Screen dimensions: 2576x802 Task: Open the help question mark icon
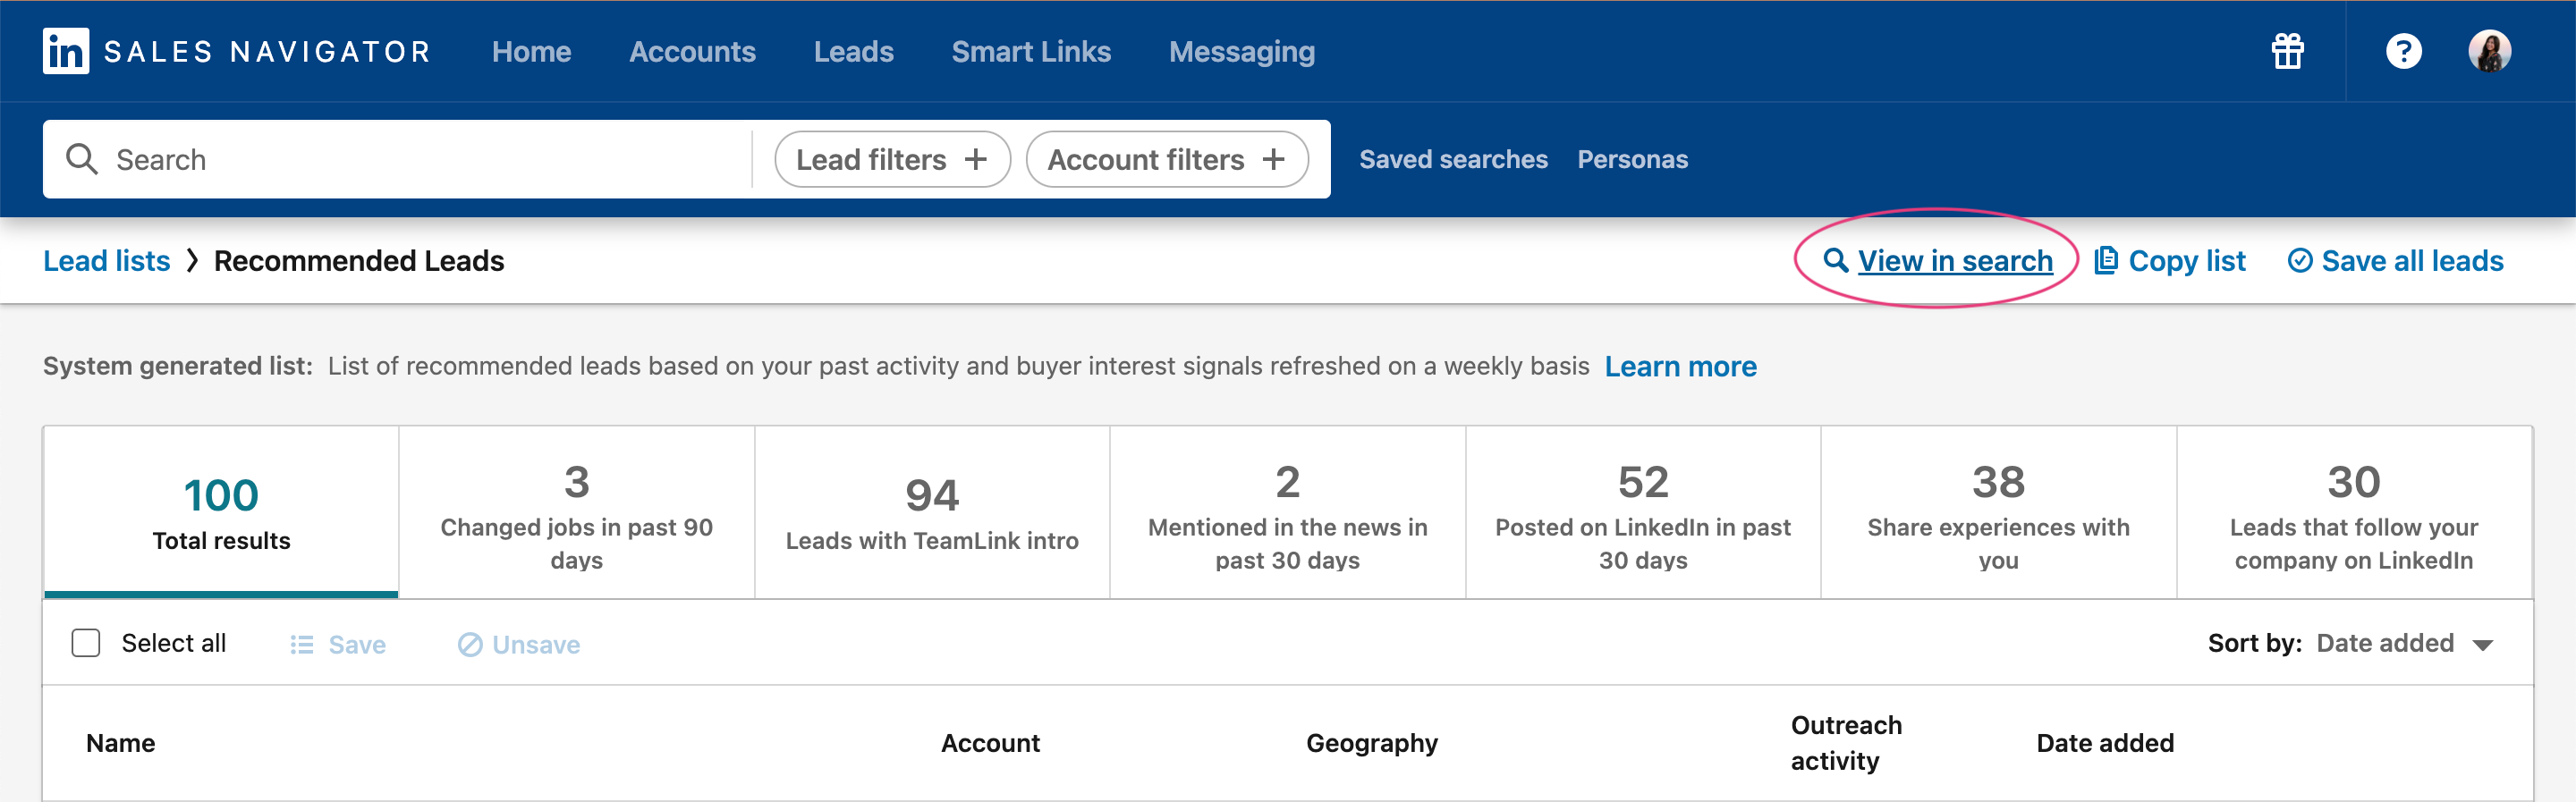[x=2403, y=51]
